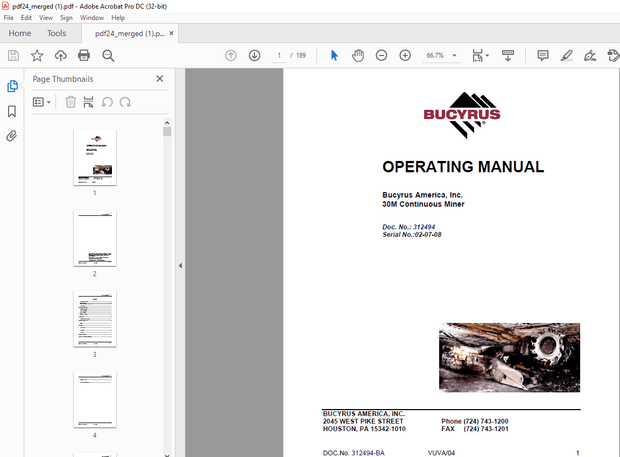Click the read mode keyboard icon
Image resolution: width=620 pixels, height=457 pixels.
click(x=508, y=55)
